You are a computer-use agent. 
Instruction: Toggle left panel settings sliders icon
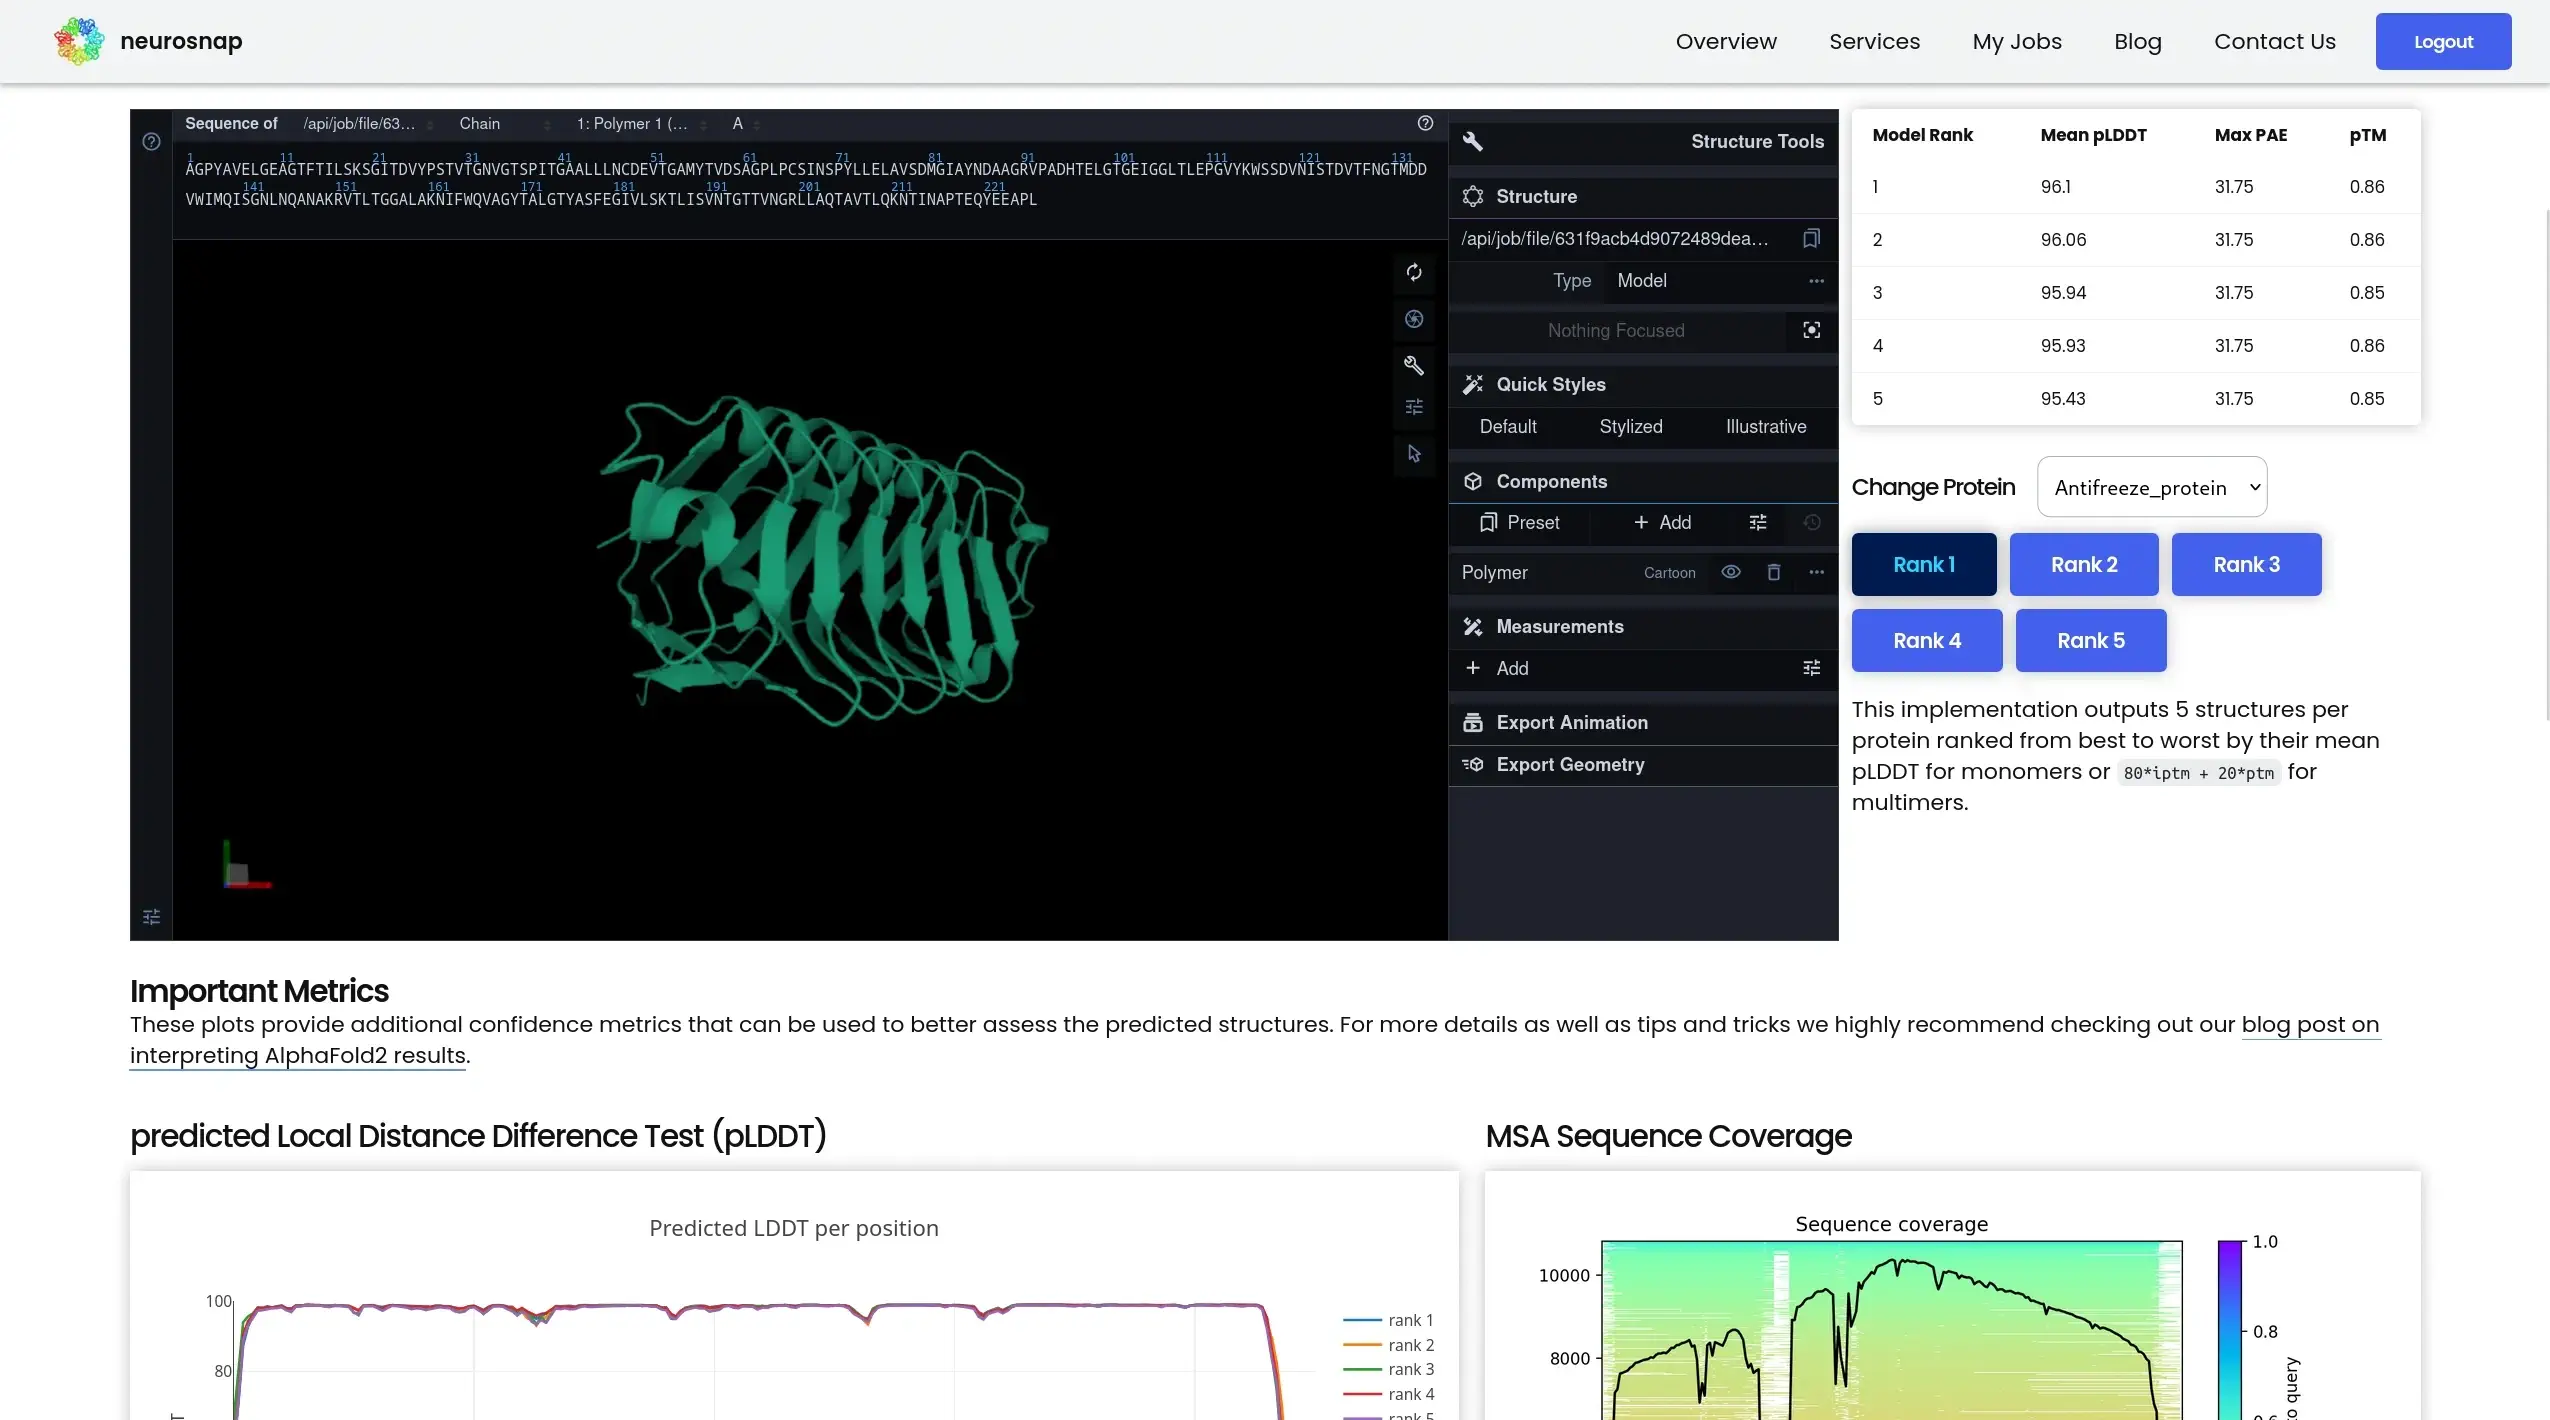[x=151, y=917]
